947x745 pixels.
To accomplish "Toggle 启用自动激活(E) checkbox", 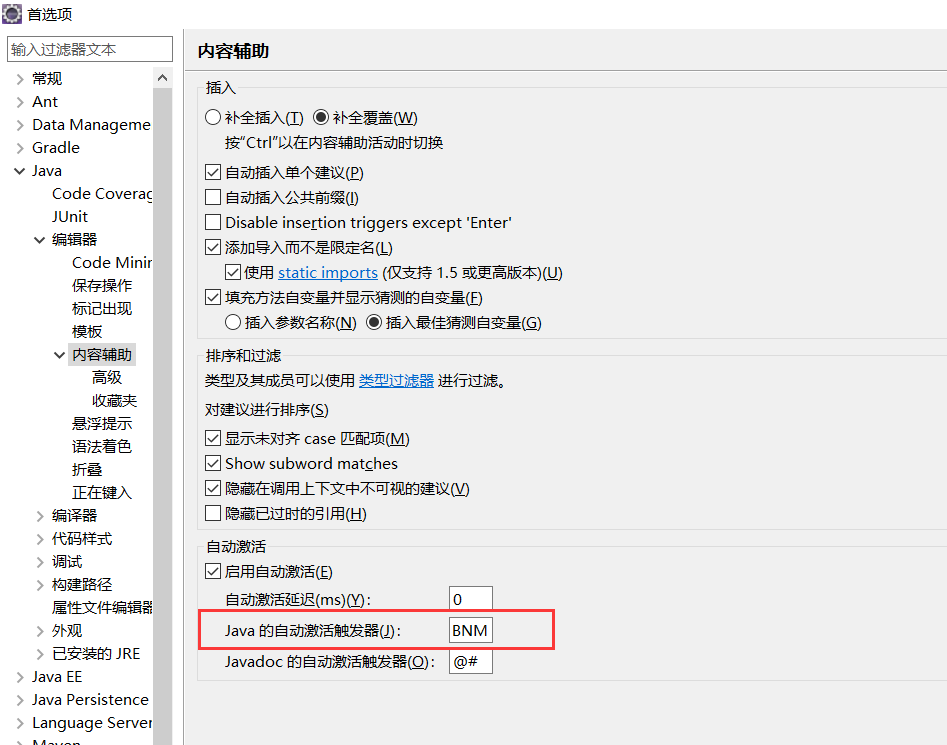I will point(213,571).
